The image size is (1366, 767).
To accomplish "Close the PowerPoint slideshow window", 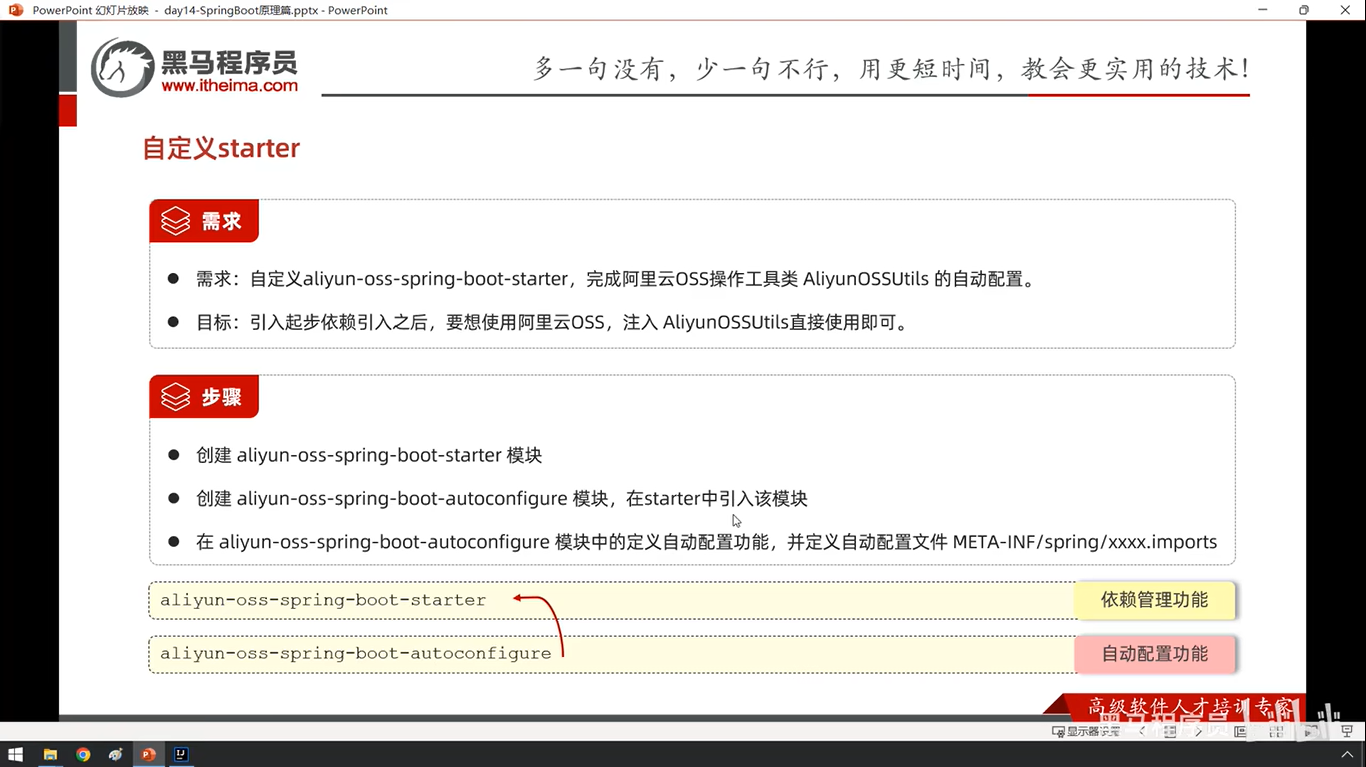I will (1344, 10).
